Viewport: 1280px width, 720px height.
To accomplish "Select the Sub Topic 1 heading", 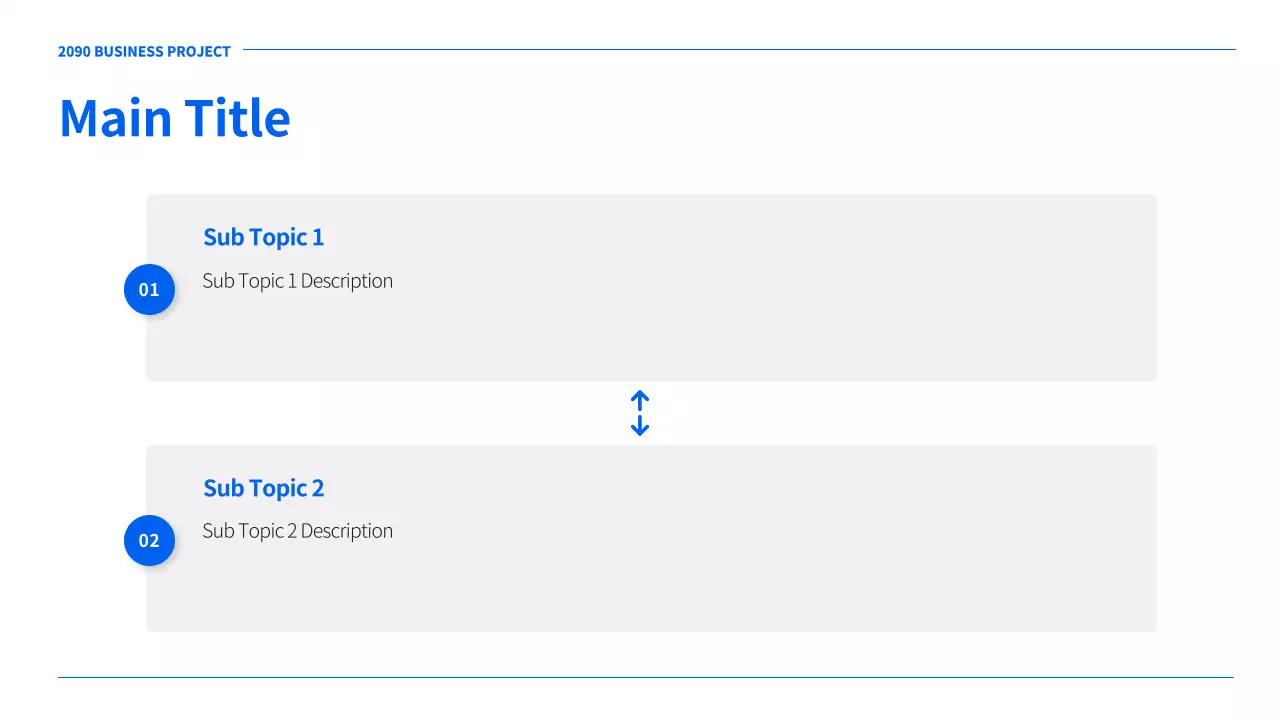I will [x=263, y=237].
